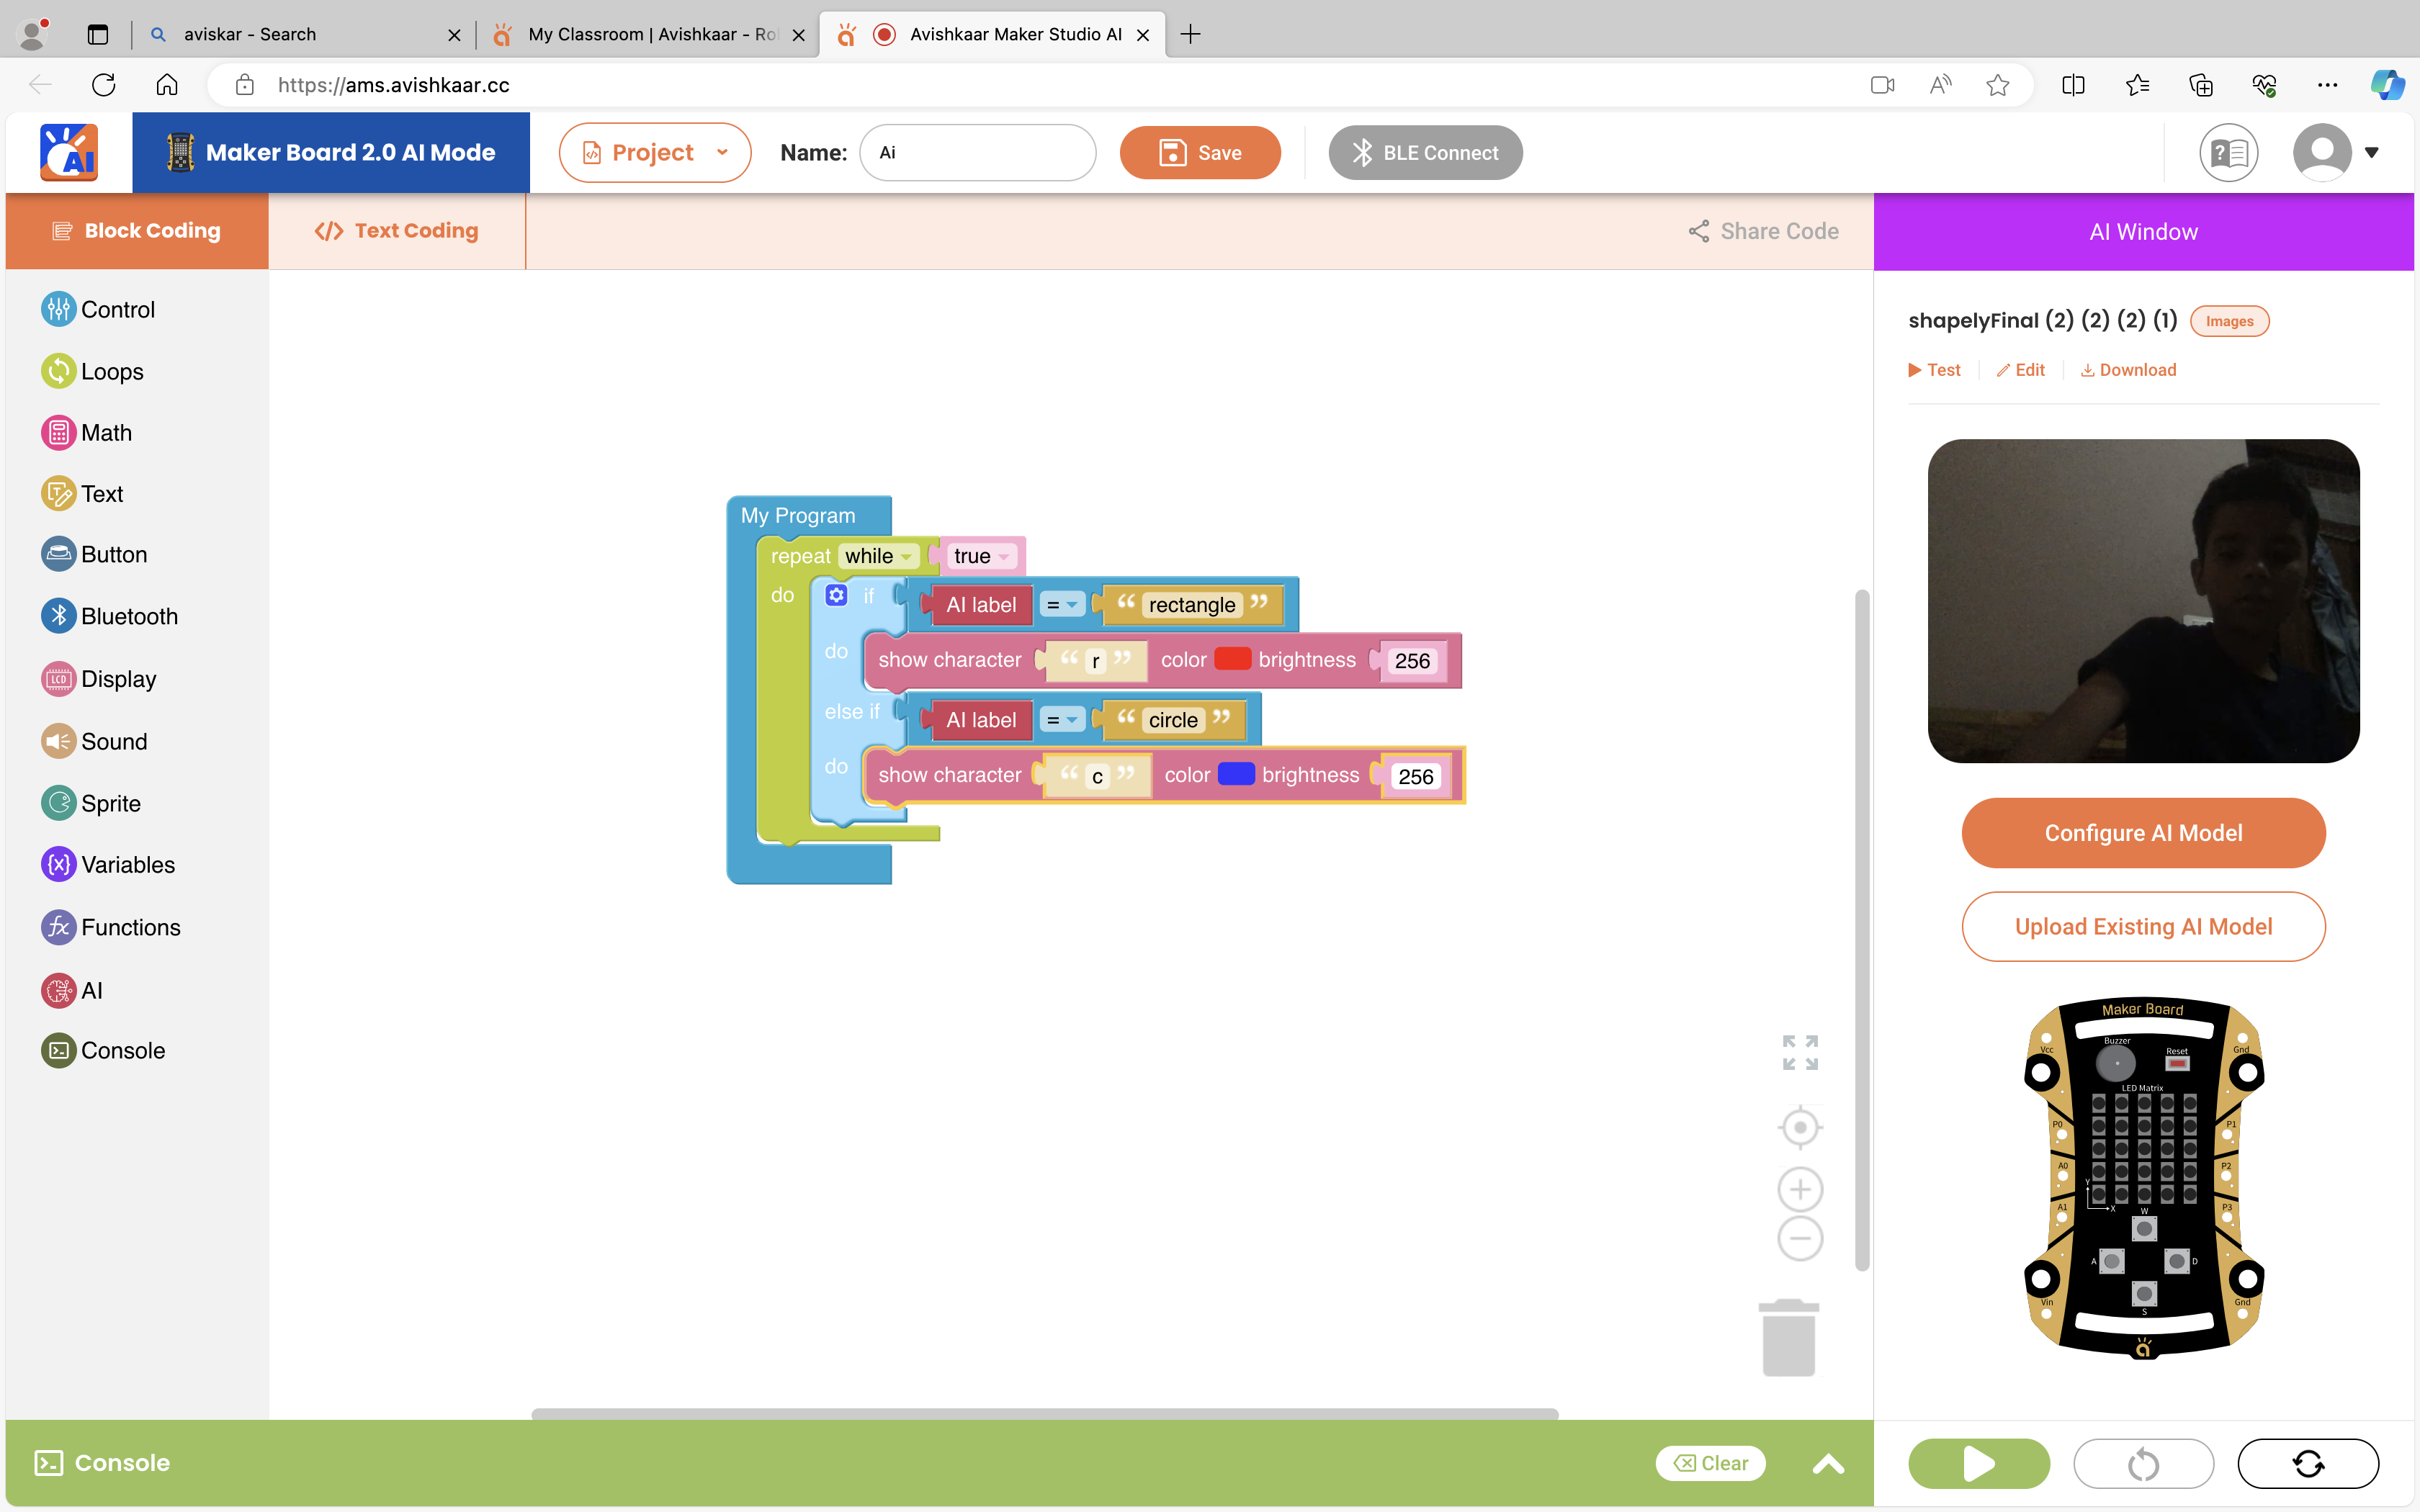
Task: Open the AI blocks category
Action: click(72, 990)
